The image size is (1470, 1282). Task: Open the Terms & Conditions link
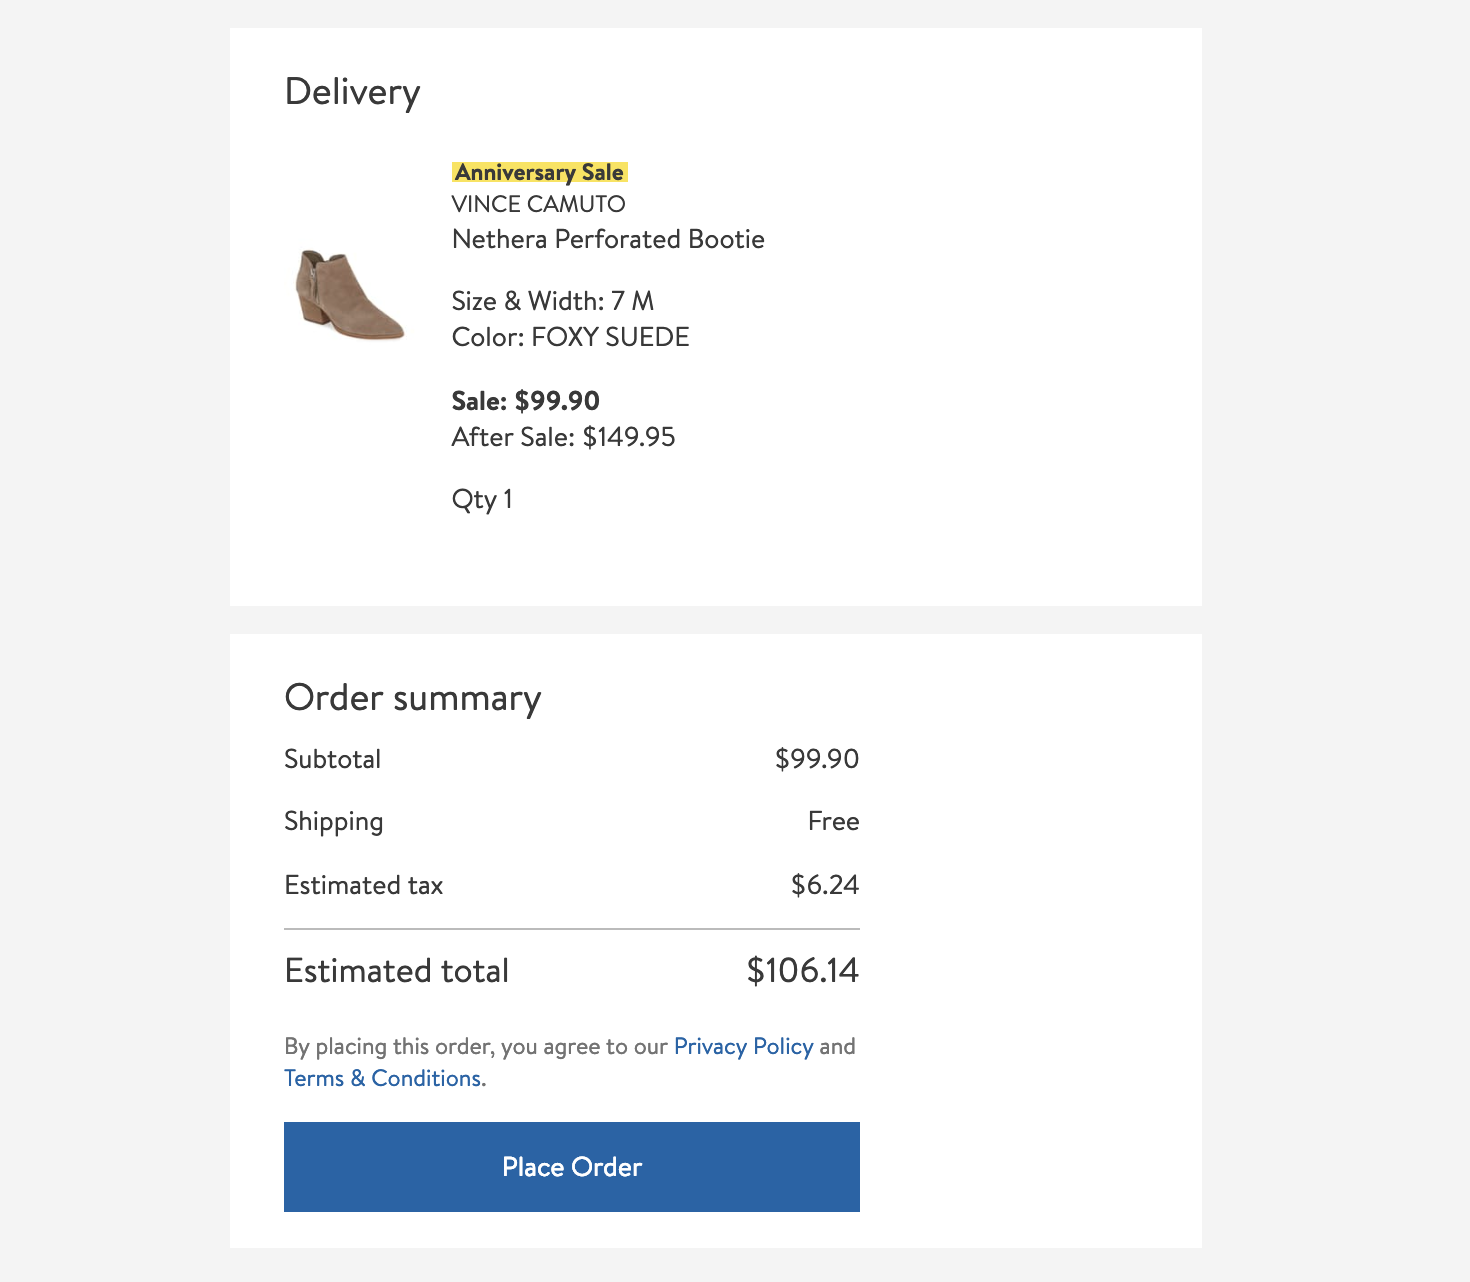(382, 1078)
